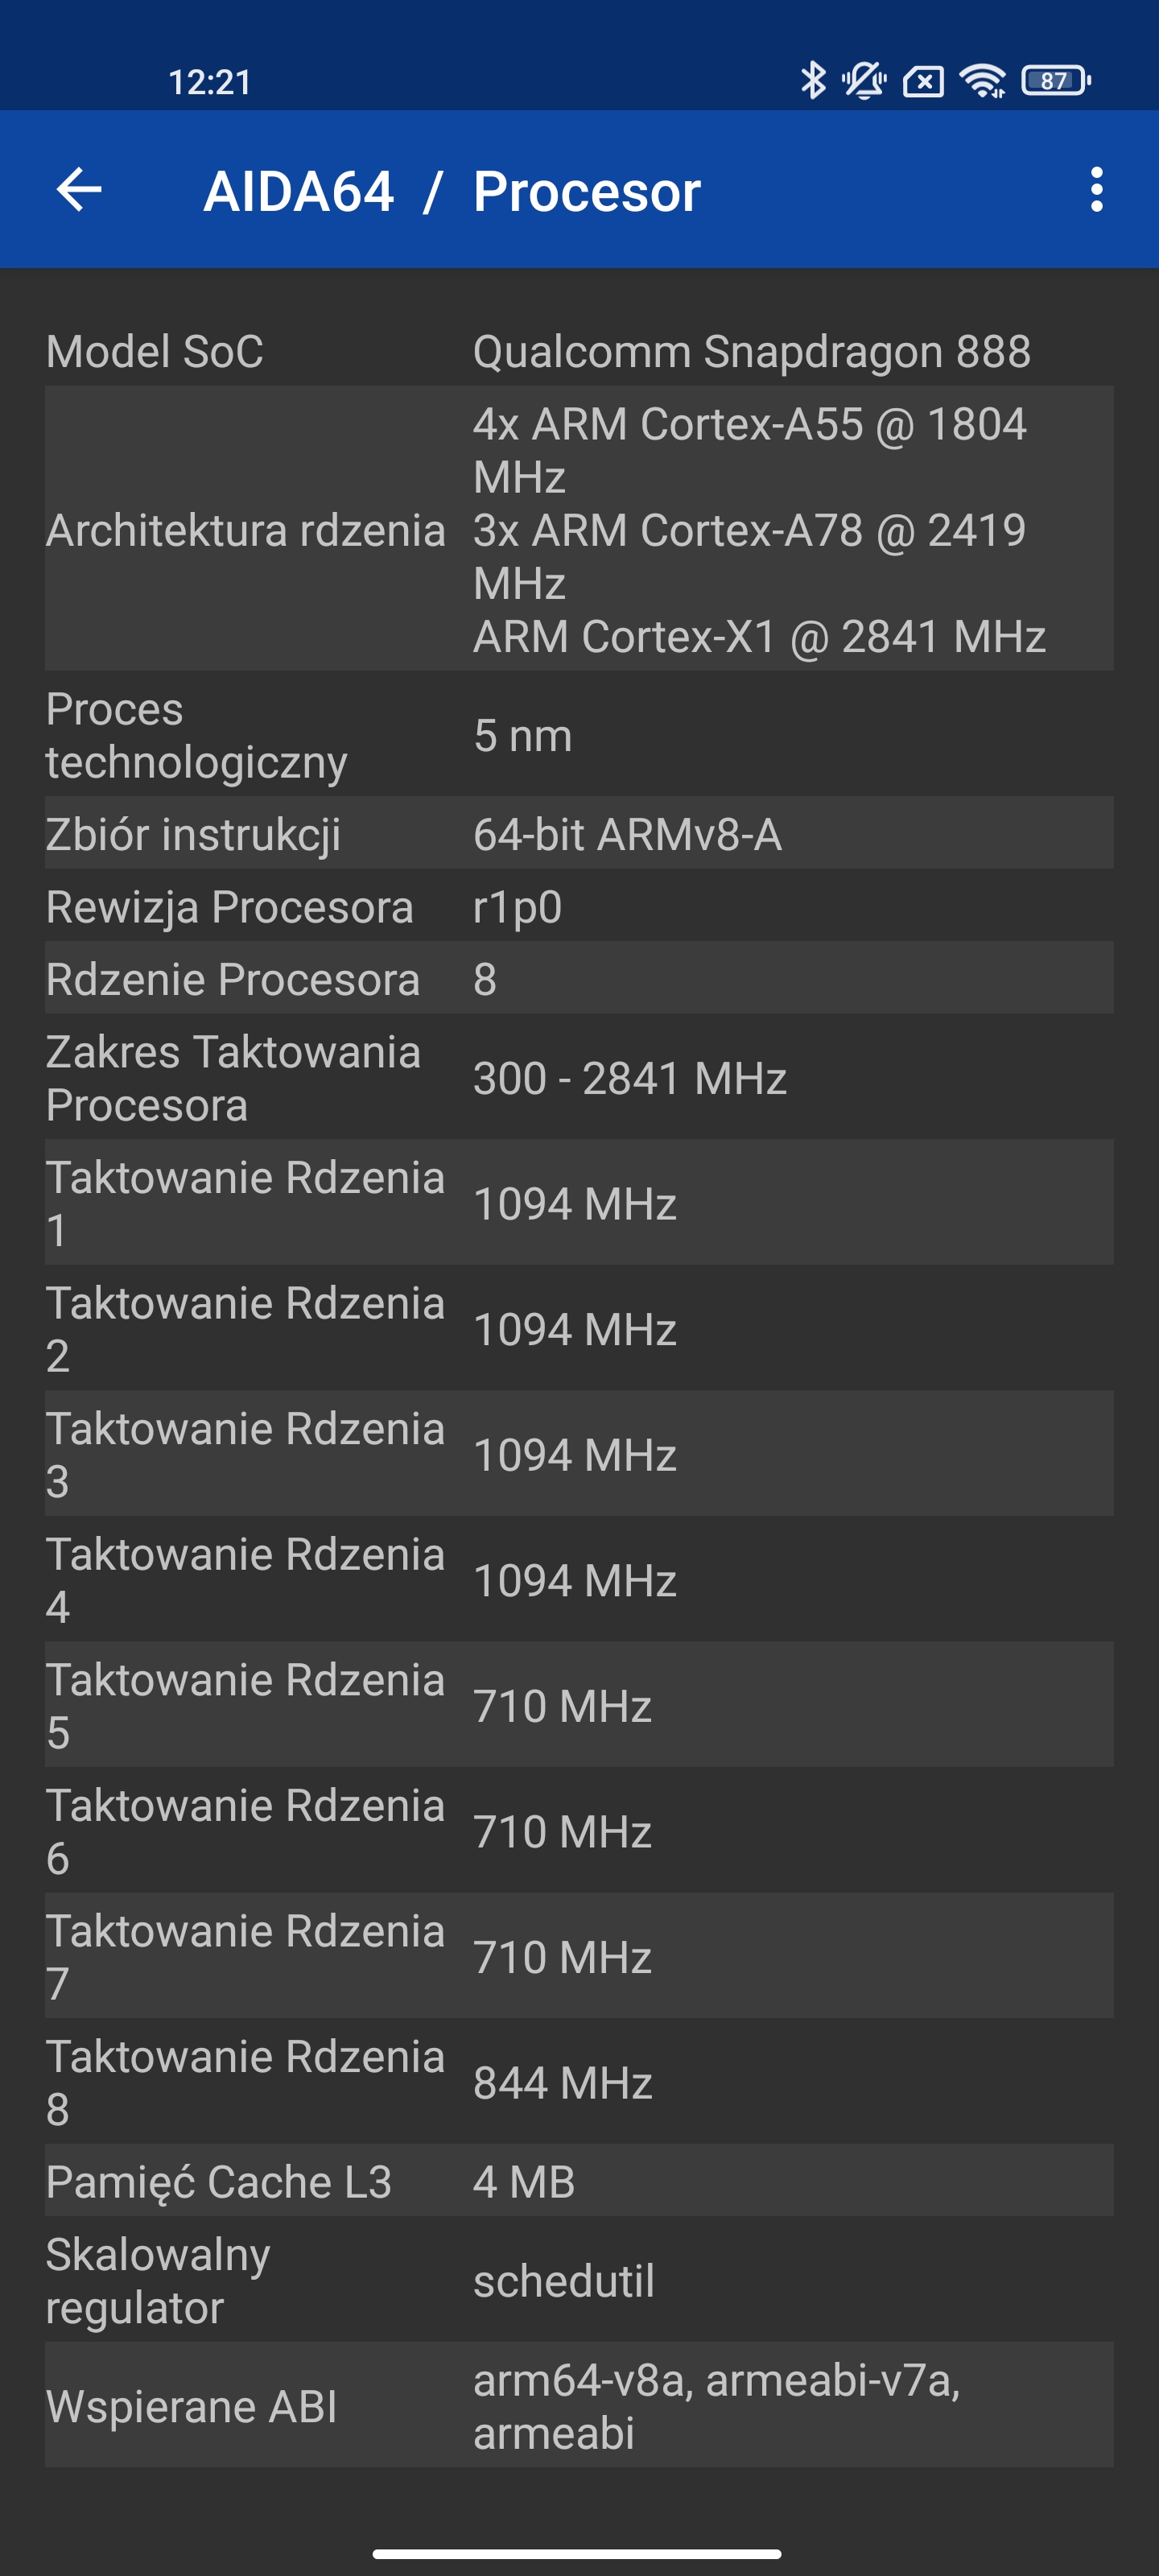Tap the Taktowanie Rdzenia 1 row
The height and width of the screenshot is (2576, 1159).
pyautogui.click(x=579, y=1203)
